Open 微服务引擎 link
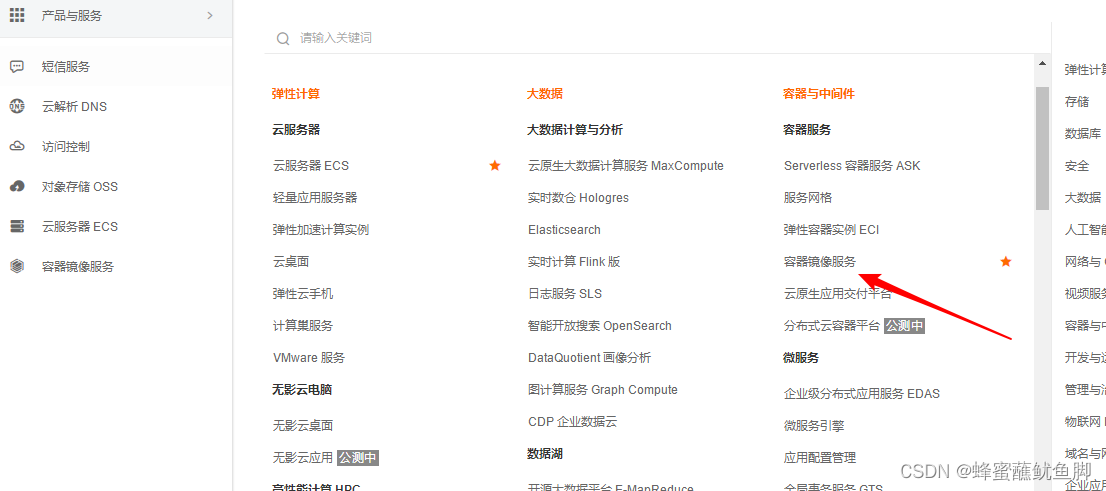The height and width of the screenshot is (491, 1106). (814, 426)
